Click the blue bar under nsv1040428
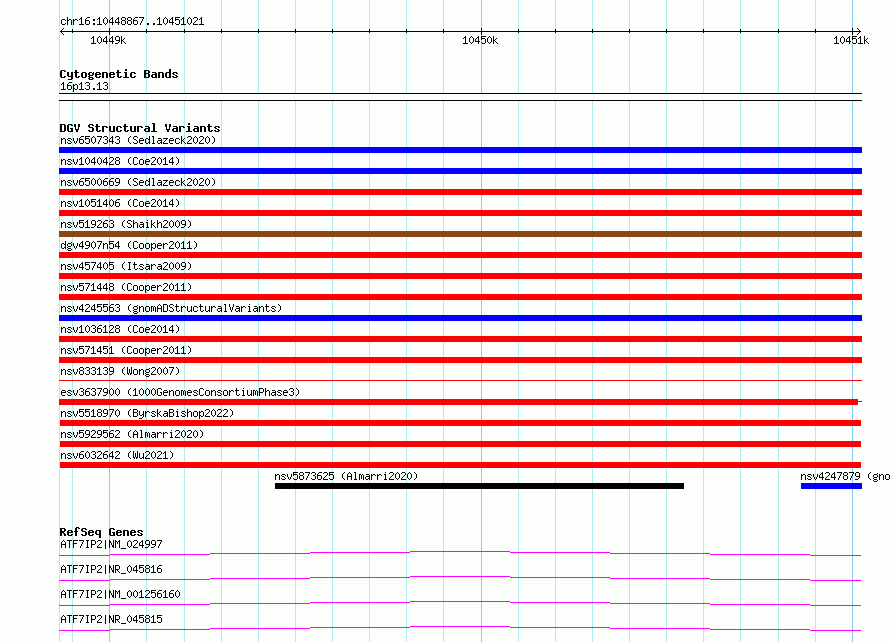Screen dimensions: 890x642 460,171
